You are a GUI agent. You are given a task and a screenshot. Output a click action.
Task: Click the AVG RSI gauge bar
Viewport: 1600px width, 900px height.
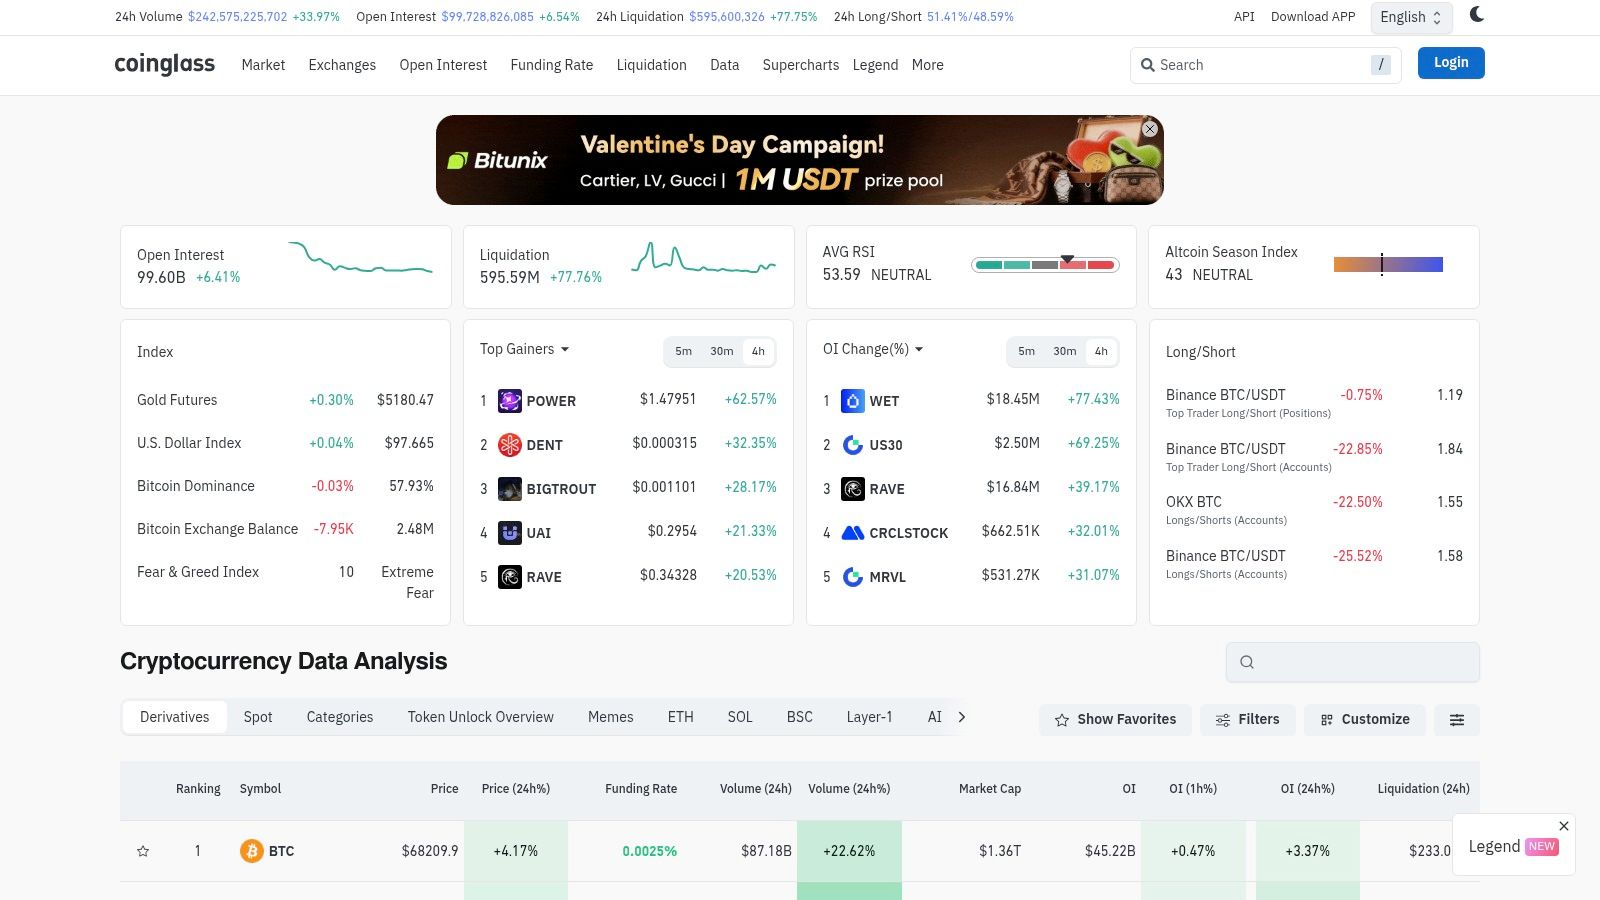tap(1045, 264)
